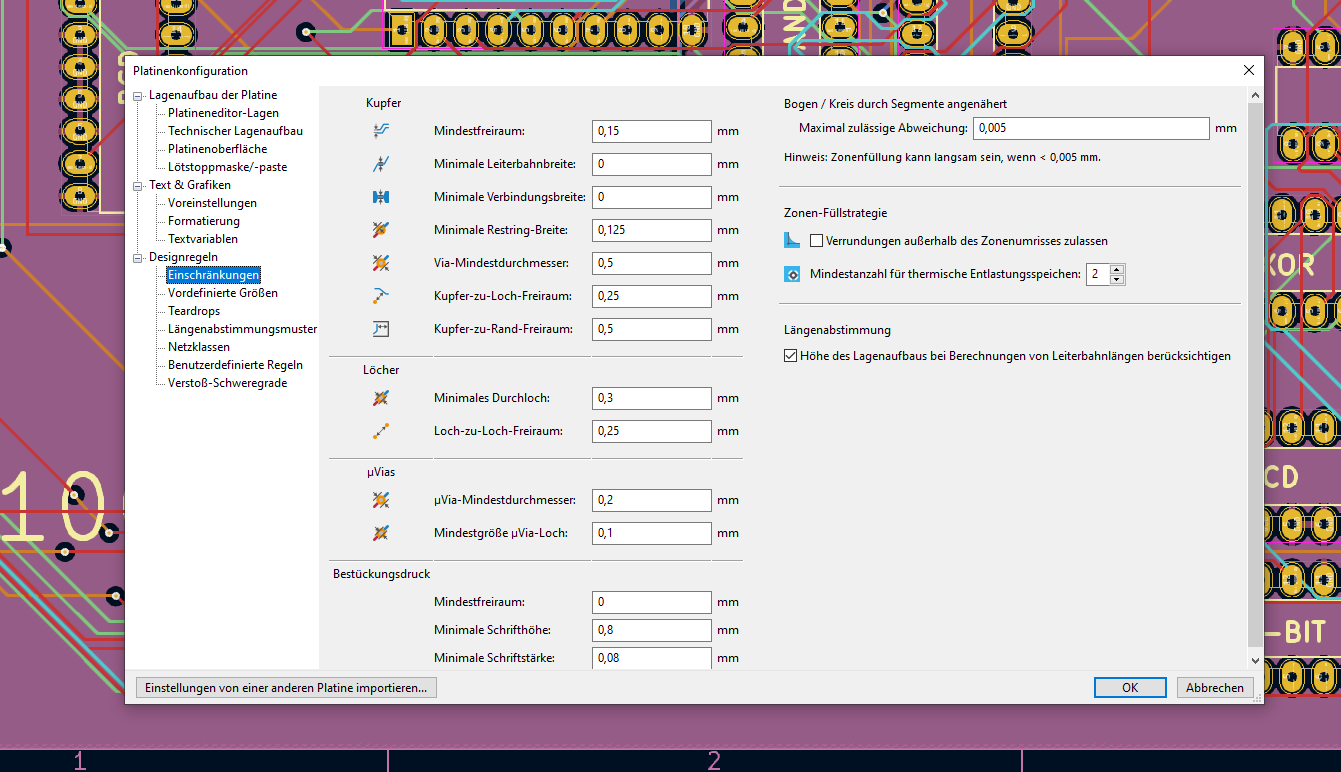The image size is (1341, 772).
Task: Click the Kupfer-zu-Loch-Freiraum field
Action: click(x=652, y=296)
